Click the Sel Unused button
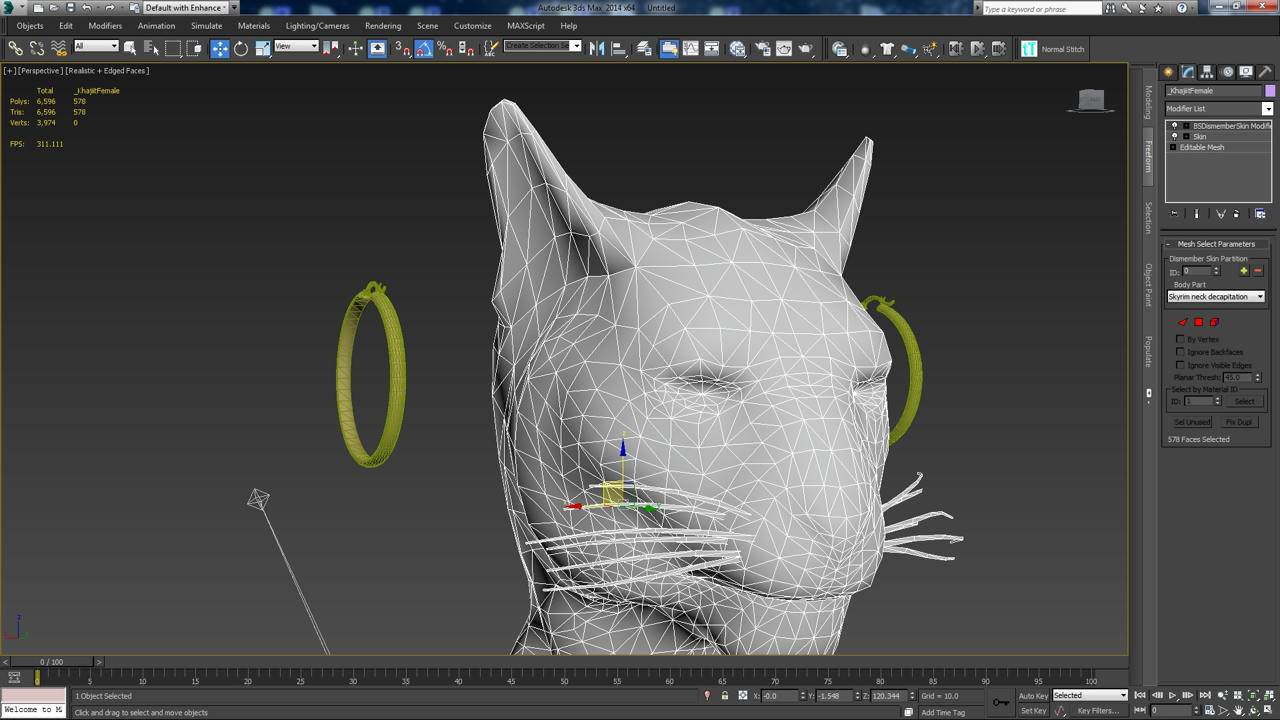The image size is (1280, 720). coord(1192,422)
